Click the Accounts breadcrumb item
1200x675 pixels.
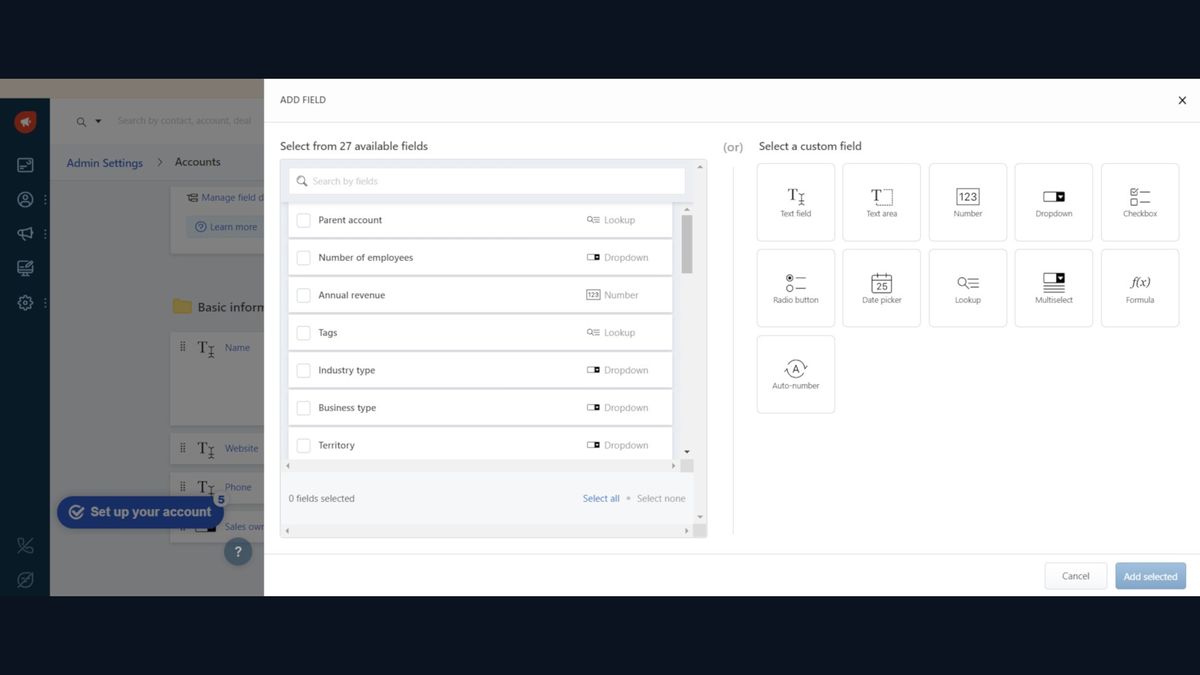tap(196, 162)
